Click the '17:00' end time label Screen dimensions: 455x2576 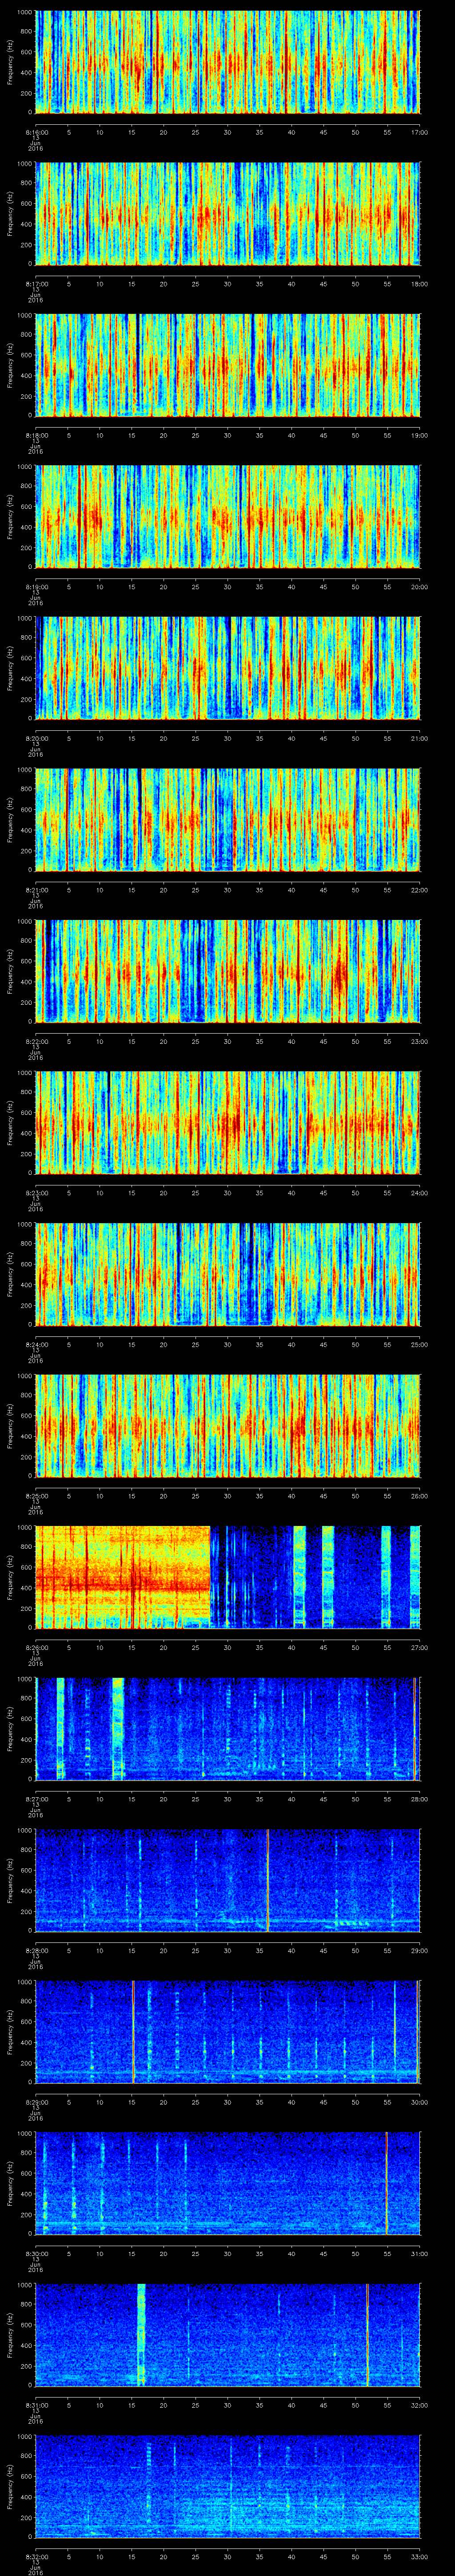tap(419, 131)
